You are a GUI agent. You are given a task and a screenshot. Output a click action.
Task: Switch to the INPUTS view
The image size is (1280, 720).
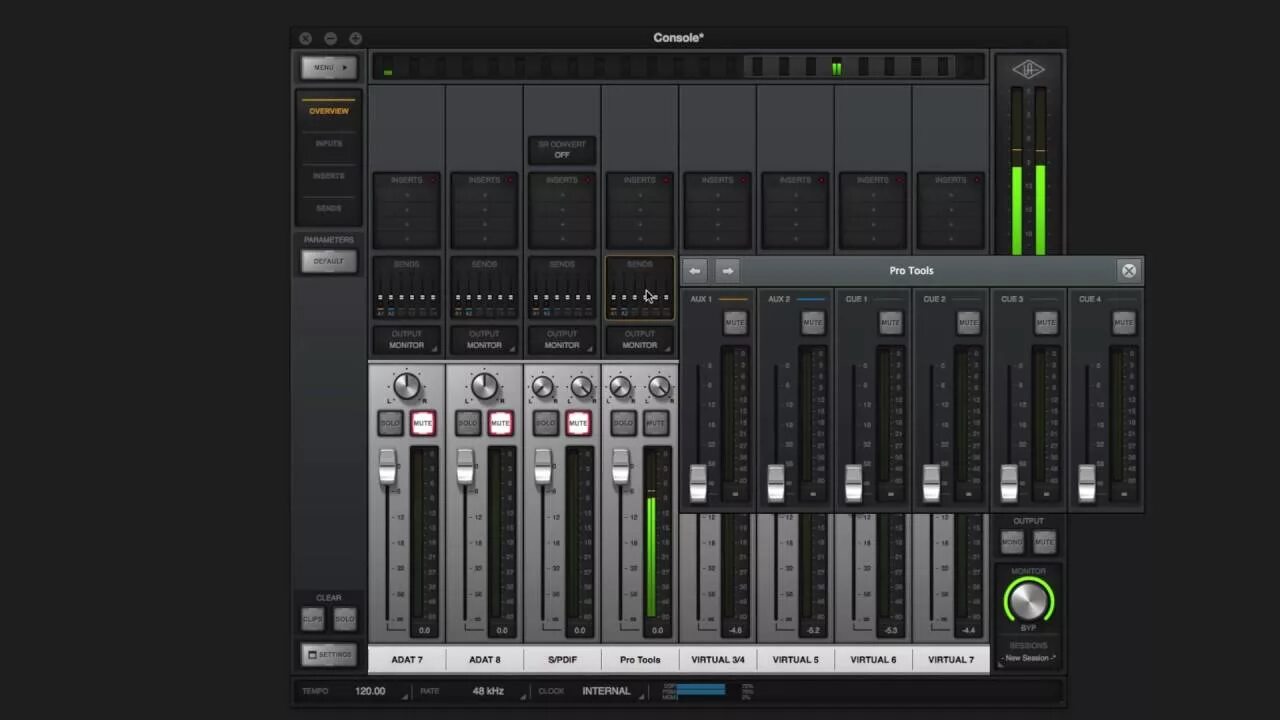click(x=329, y=144)
